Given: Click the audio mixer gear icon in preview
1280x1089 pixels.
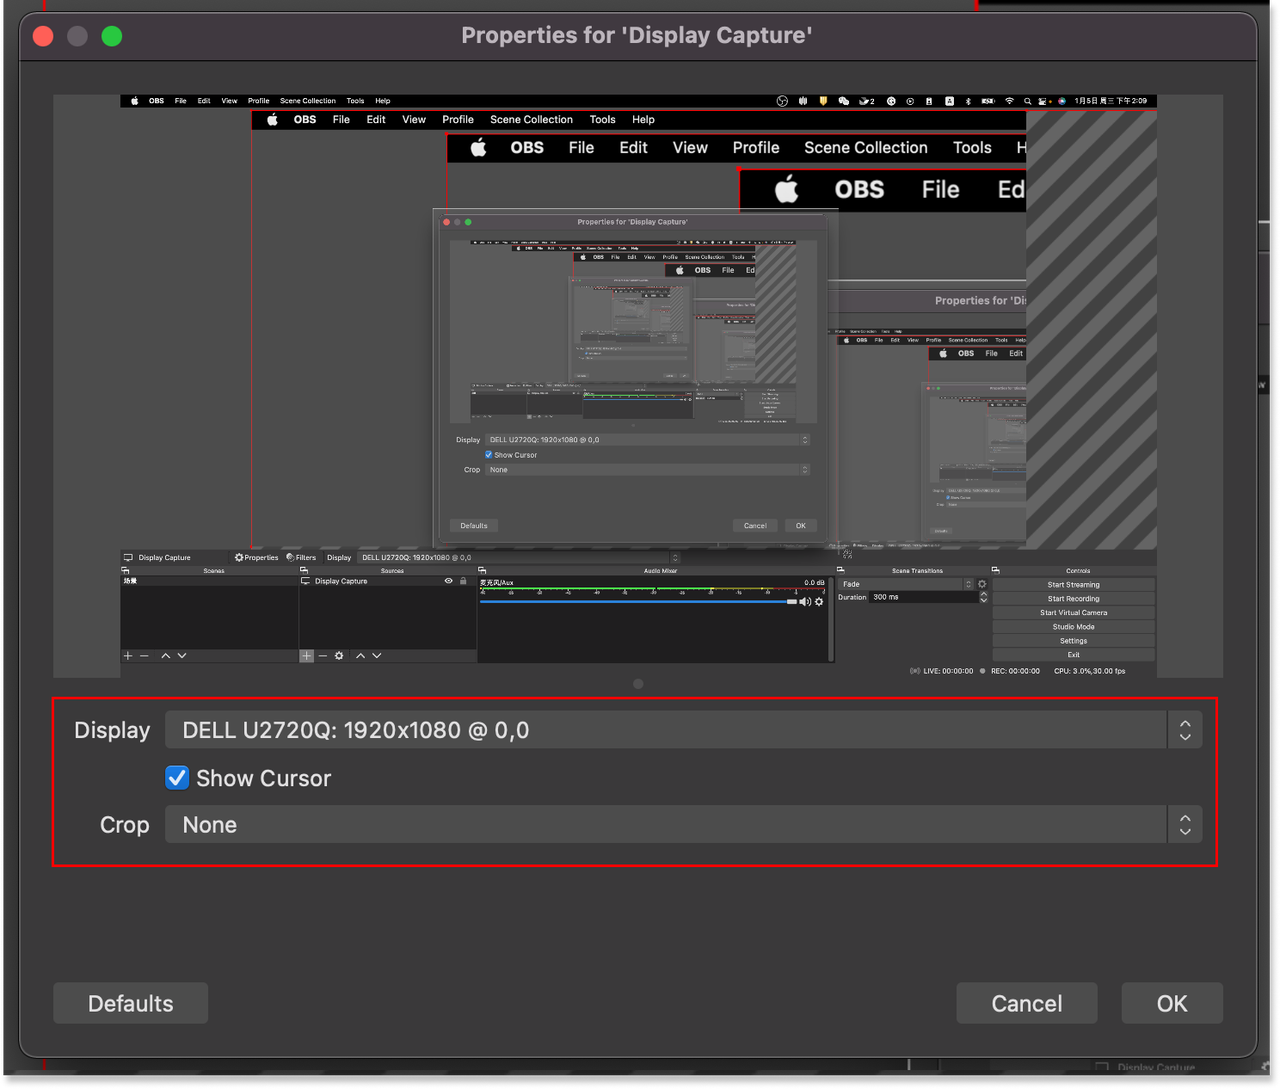Looking at the screenshot, I should 819,602.
